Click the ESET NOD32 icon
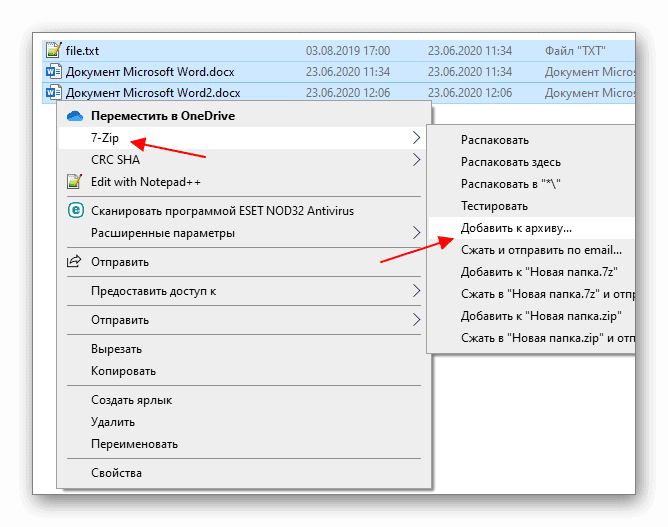The image size is (668, 527). 76,210
